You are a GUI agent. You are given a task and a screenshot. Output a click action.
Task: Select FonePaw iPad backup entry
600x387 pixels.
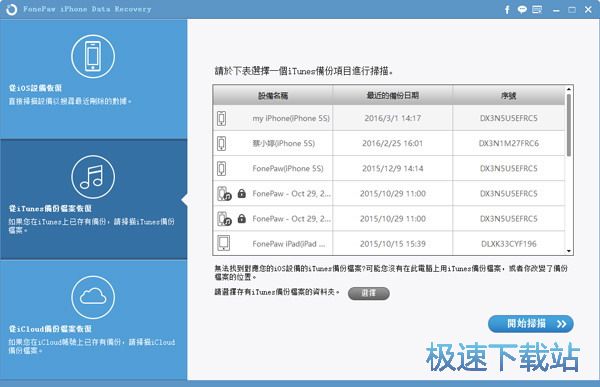389,243
